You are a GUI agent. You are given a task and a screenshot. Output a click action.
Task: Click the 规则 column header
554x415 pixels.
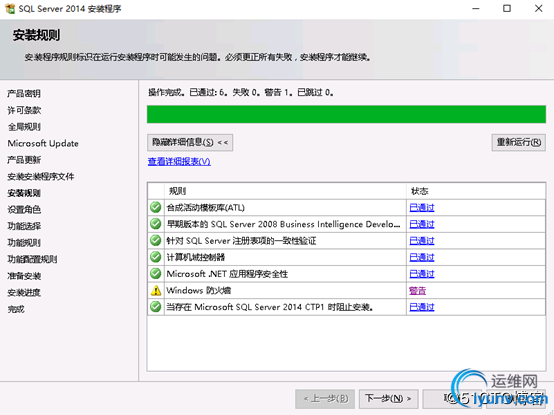click(x=285, y=191)
